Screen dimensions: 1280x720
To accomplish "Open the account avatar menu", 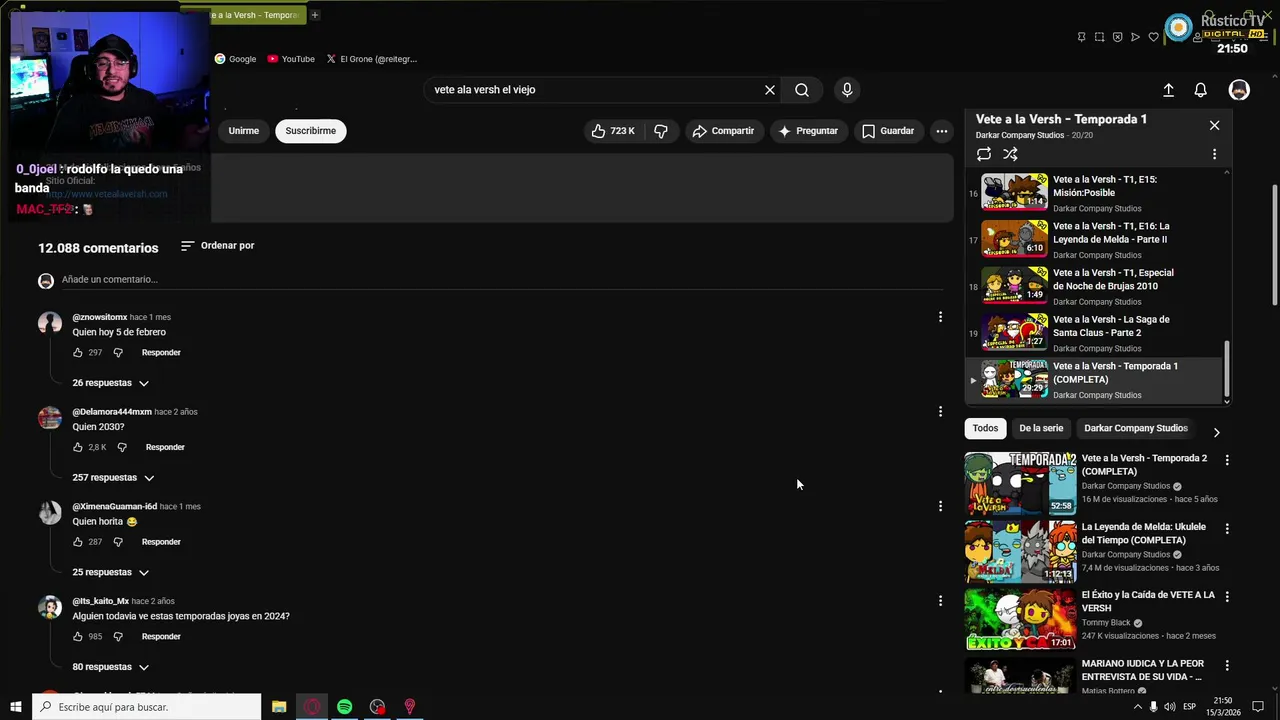I will pyautogui.click(x=1239, y=90).
